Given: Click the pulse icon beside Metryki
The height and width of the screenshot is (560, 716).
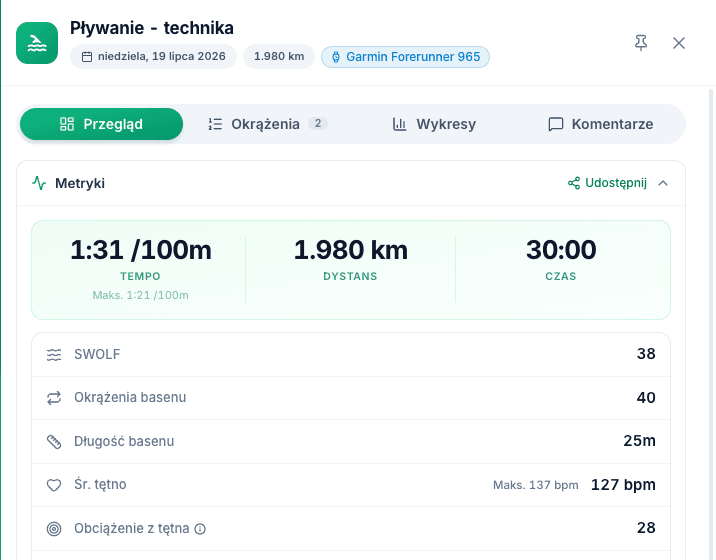Looking at the screenshot, I should click(39, 183).
